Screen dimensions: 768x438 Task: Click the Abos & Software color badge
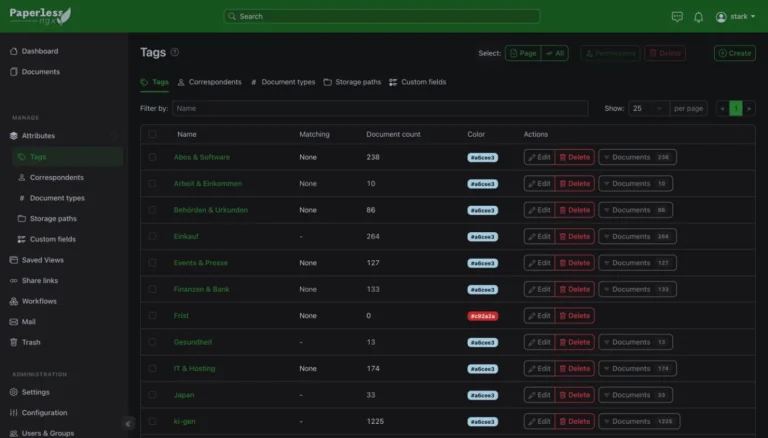[482, 157]
